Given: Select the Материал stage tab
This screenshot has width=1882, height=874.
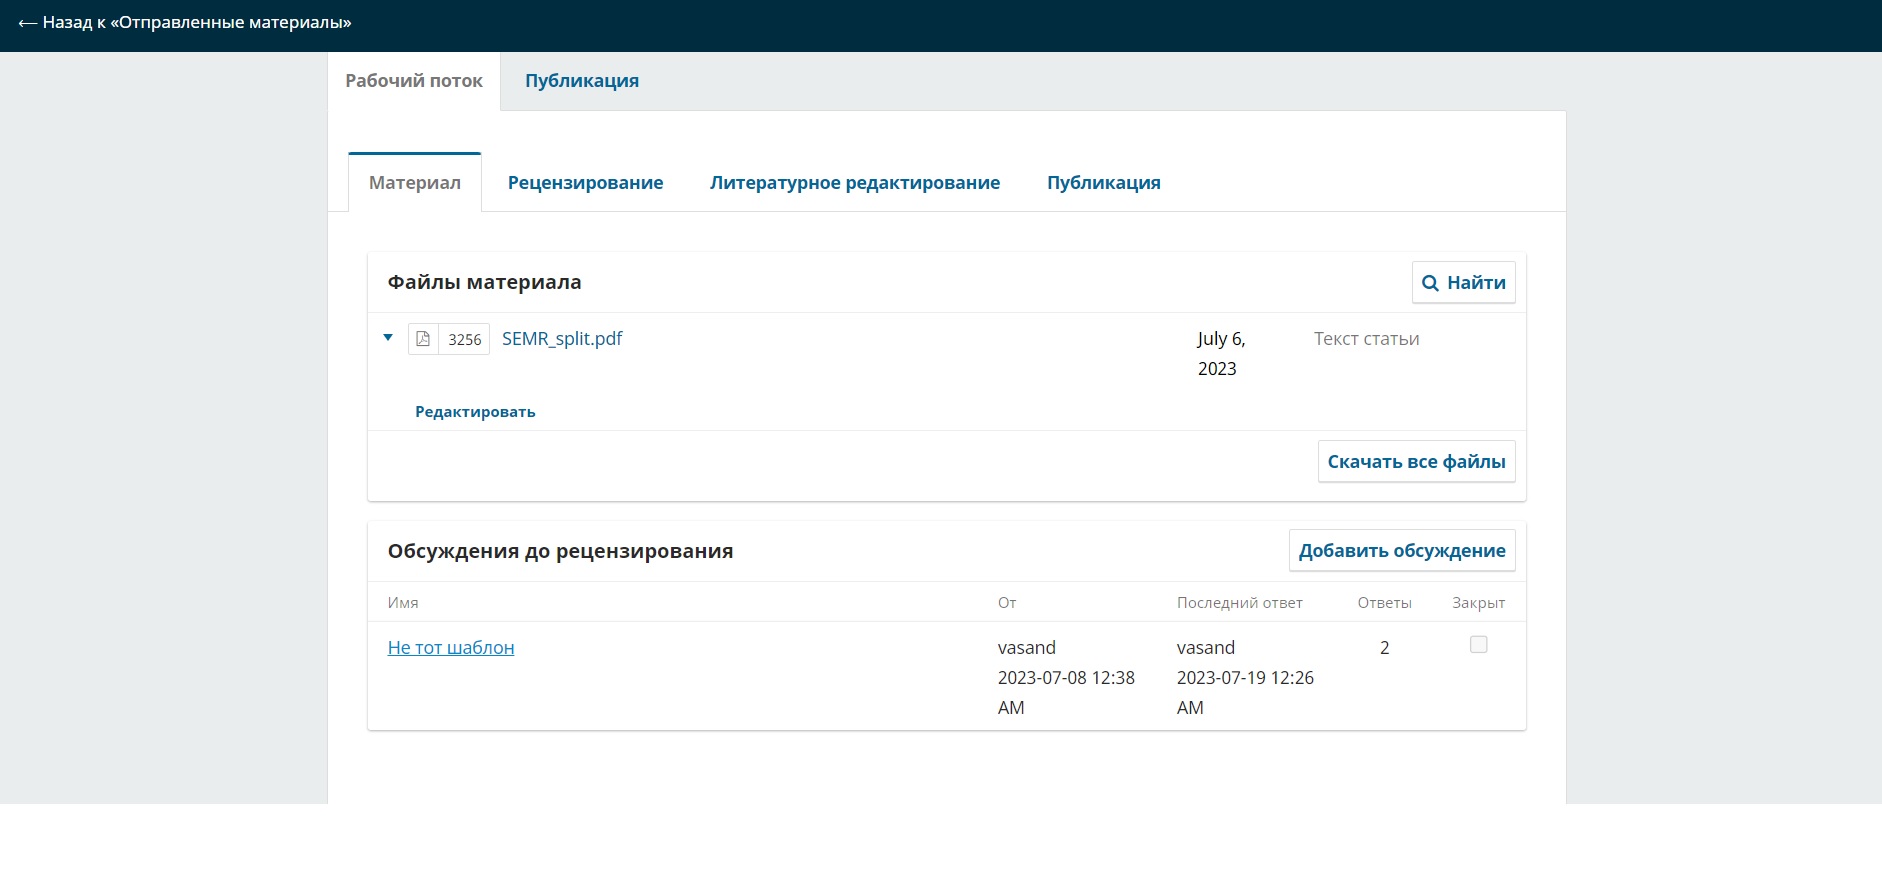Looking at the screenshot, I should [x=414, y=183].
